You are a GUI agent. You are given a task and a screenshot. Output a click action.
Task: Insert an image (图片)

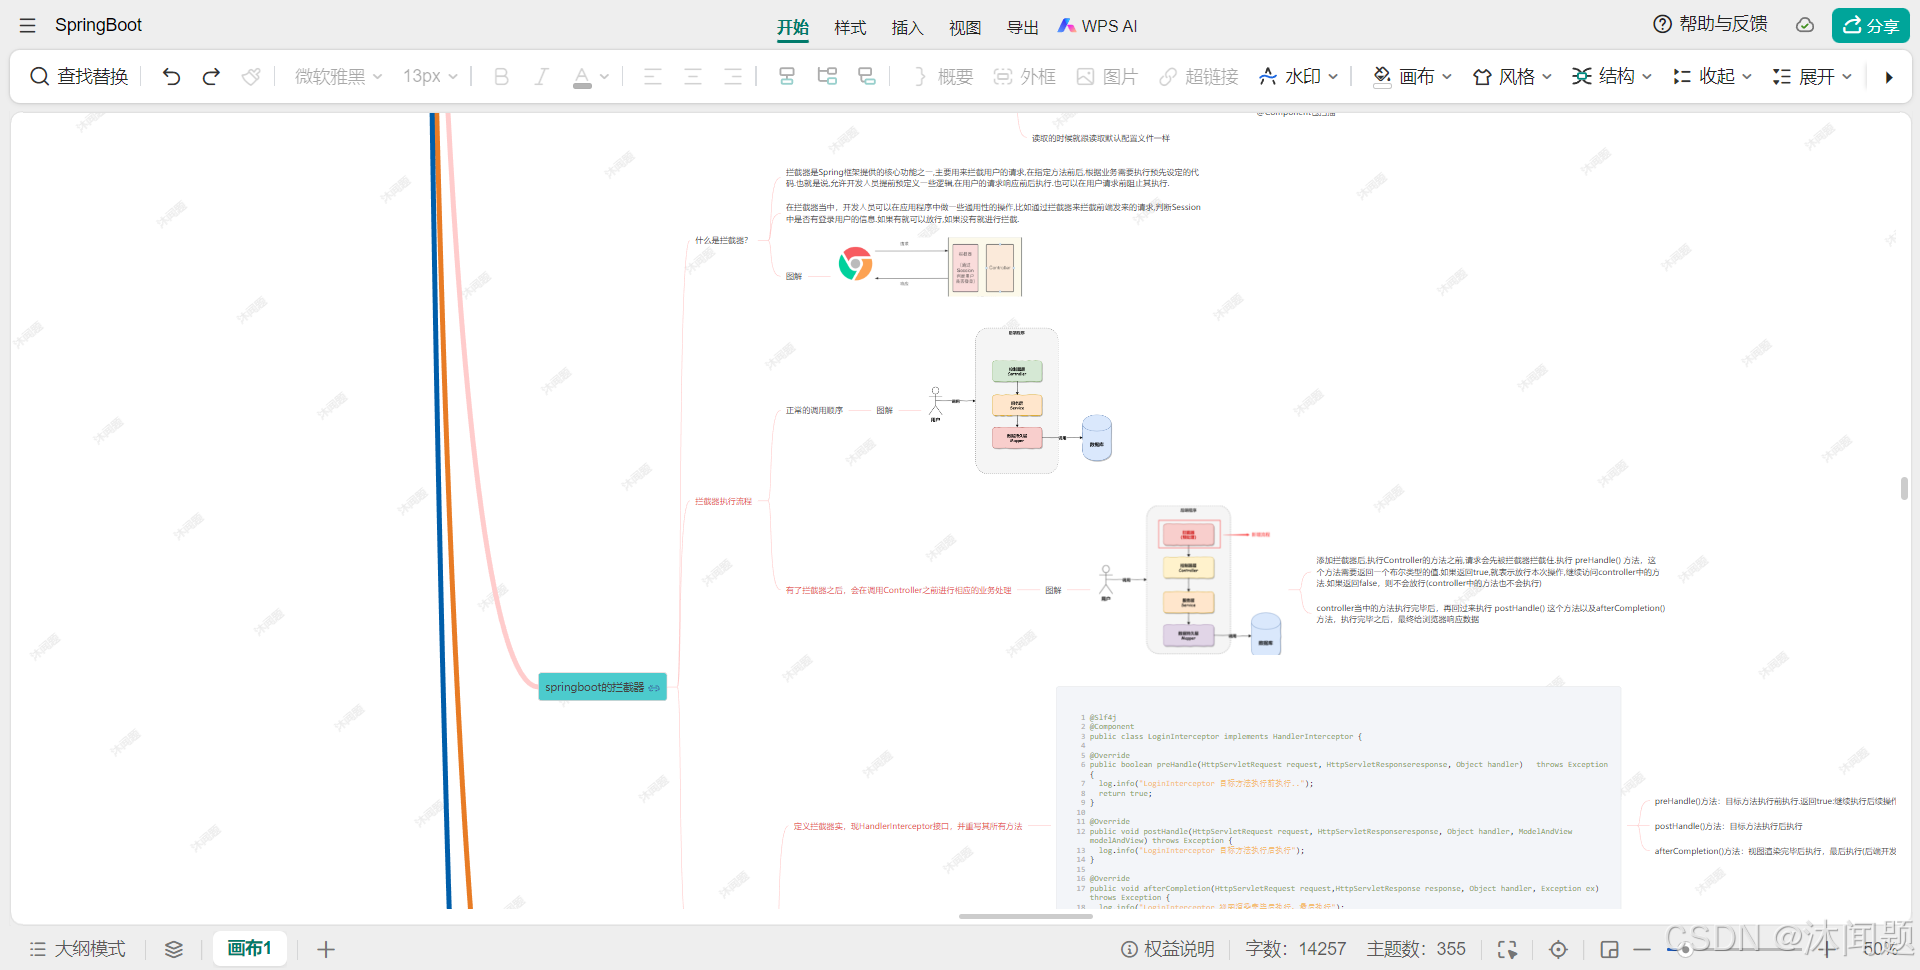click(1107, 76)
